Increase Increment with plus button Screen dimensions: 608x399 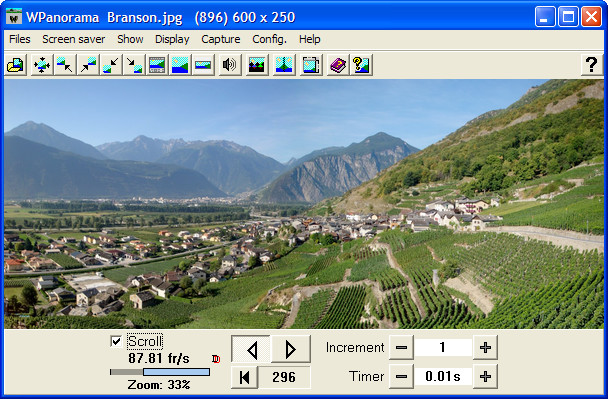tap(485, 347)
